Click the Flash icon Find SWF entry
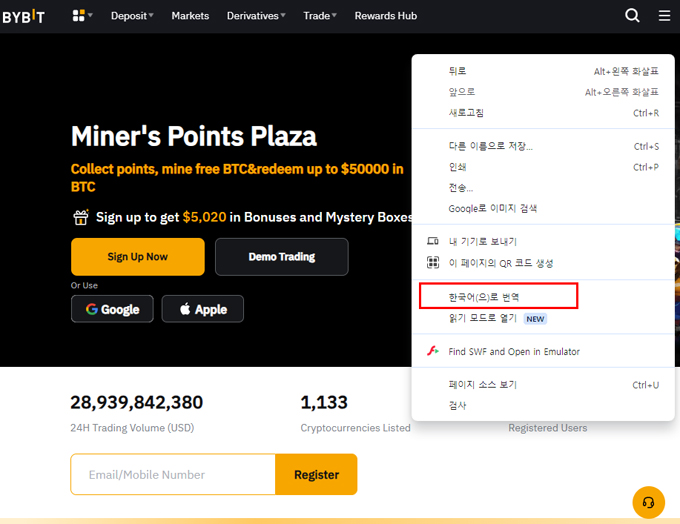 point(433,351)
